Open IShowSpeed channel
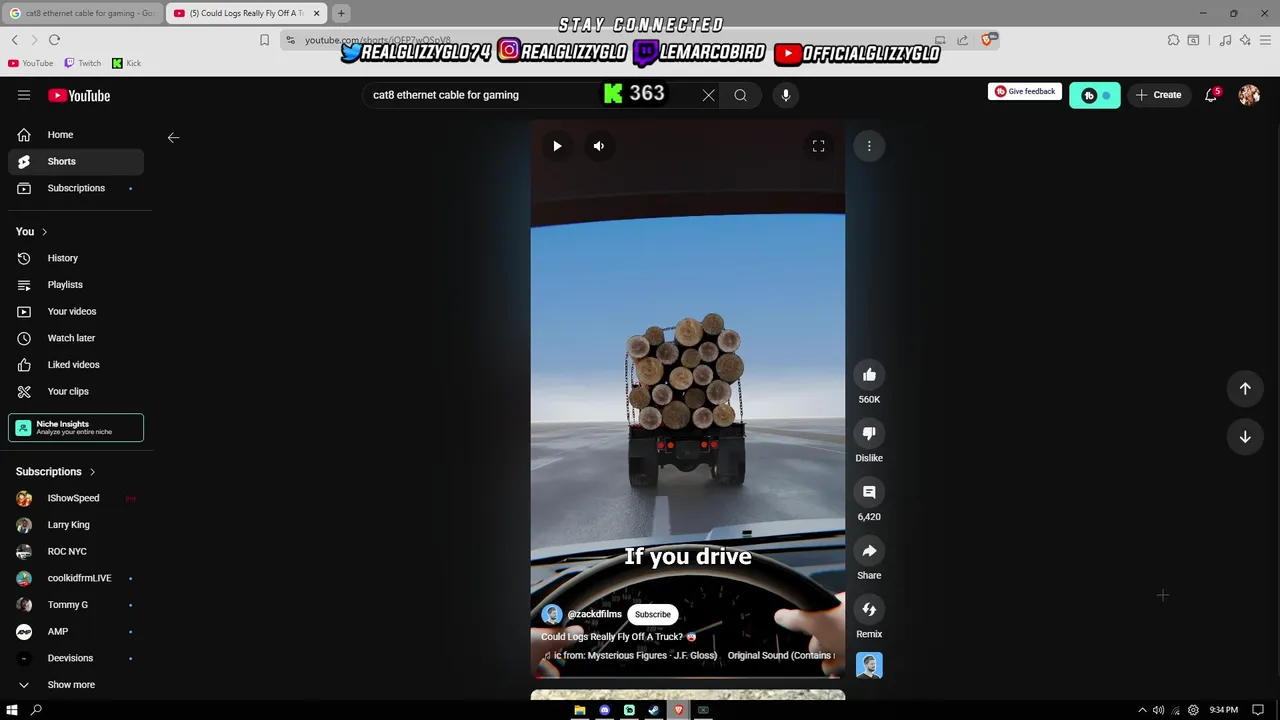The height and width of the screenshot is (720, 1280). click(x=76, y=498)
